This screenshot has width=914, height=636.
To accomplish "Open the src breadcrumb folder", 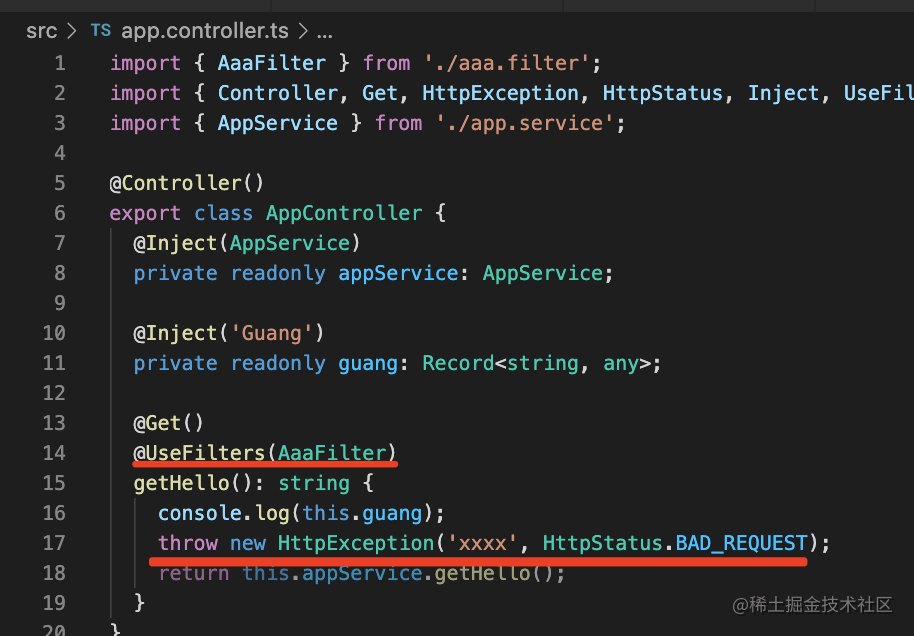I will pos(41,31).
